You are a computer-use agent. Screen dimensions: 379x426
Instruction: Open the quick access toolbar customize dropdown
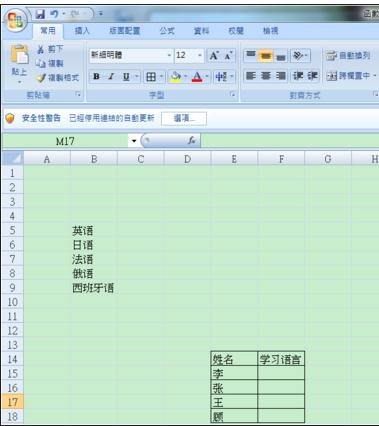point(100,14)
